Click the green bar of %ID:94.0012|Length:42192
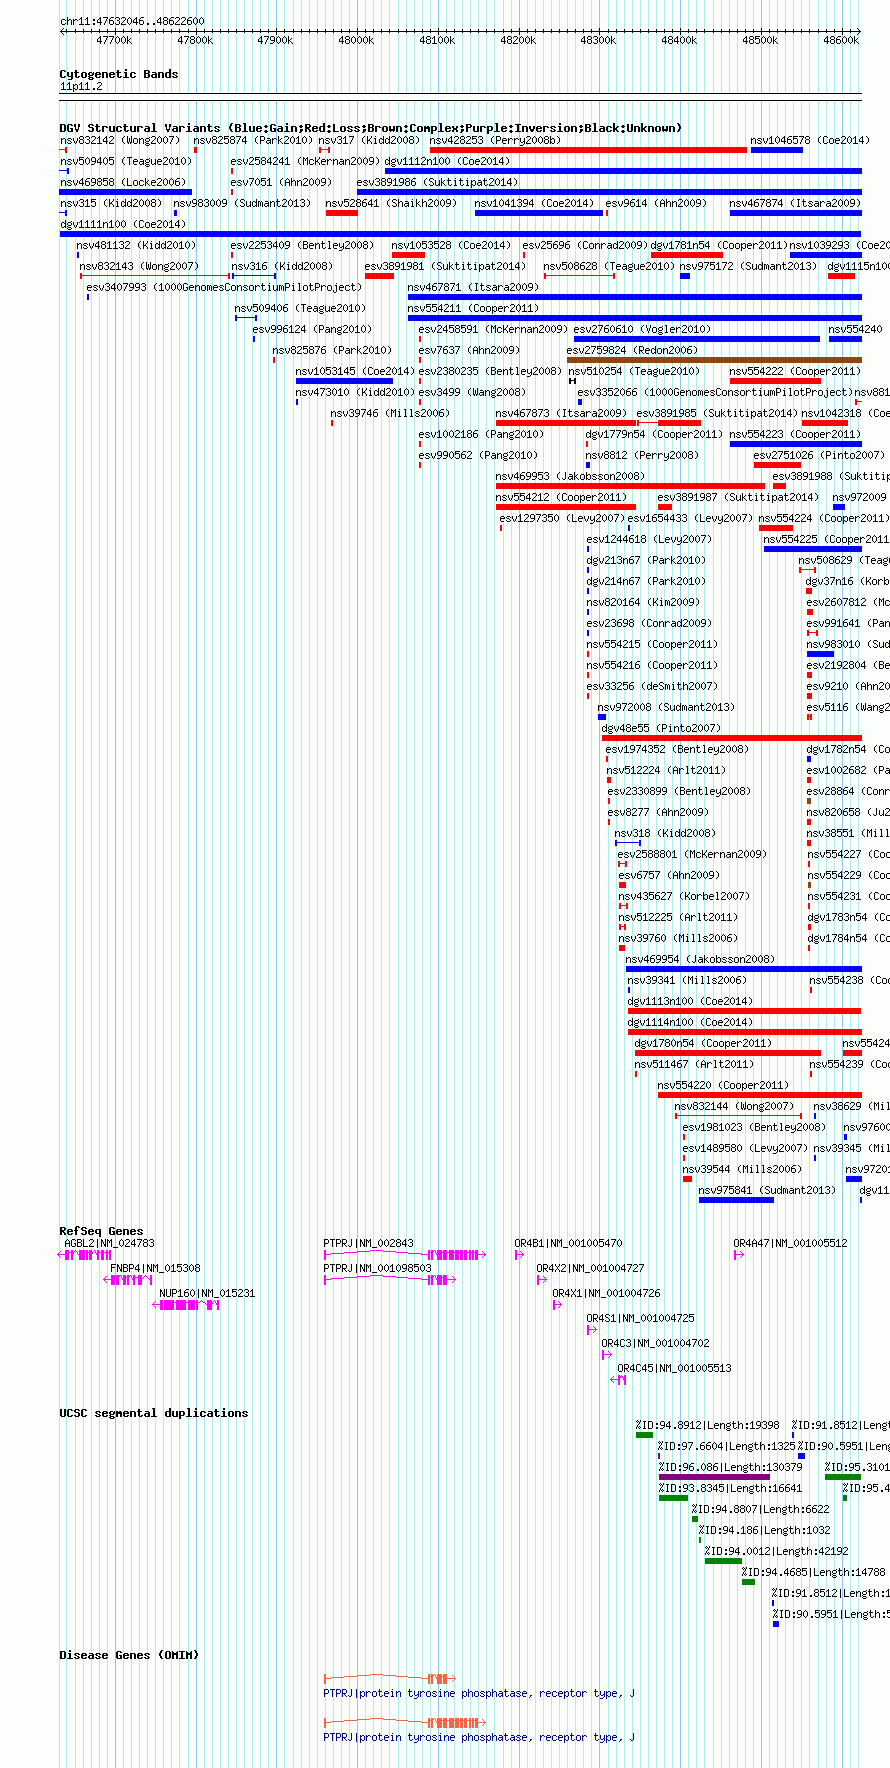The width and height of the screenshot is (890, 1768). 723,1561
